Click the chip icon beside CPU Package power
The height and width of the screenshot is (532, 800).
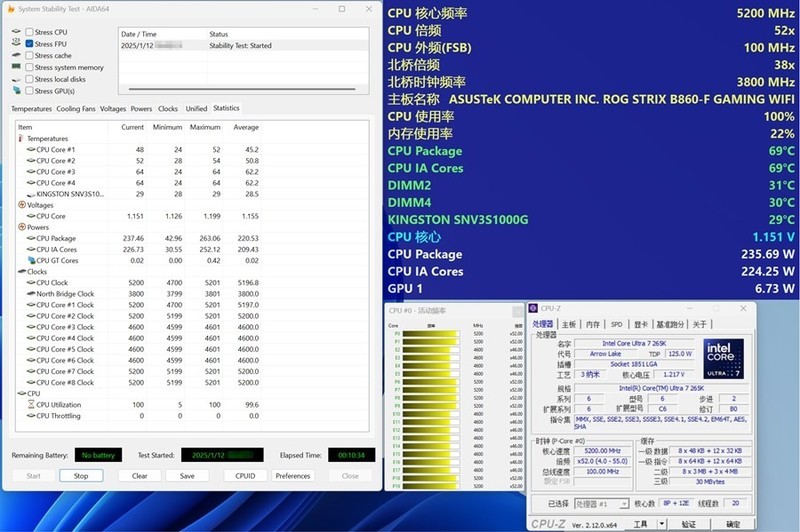[31, 238]
